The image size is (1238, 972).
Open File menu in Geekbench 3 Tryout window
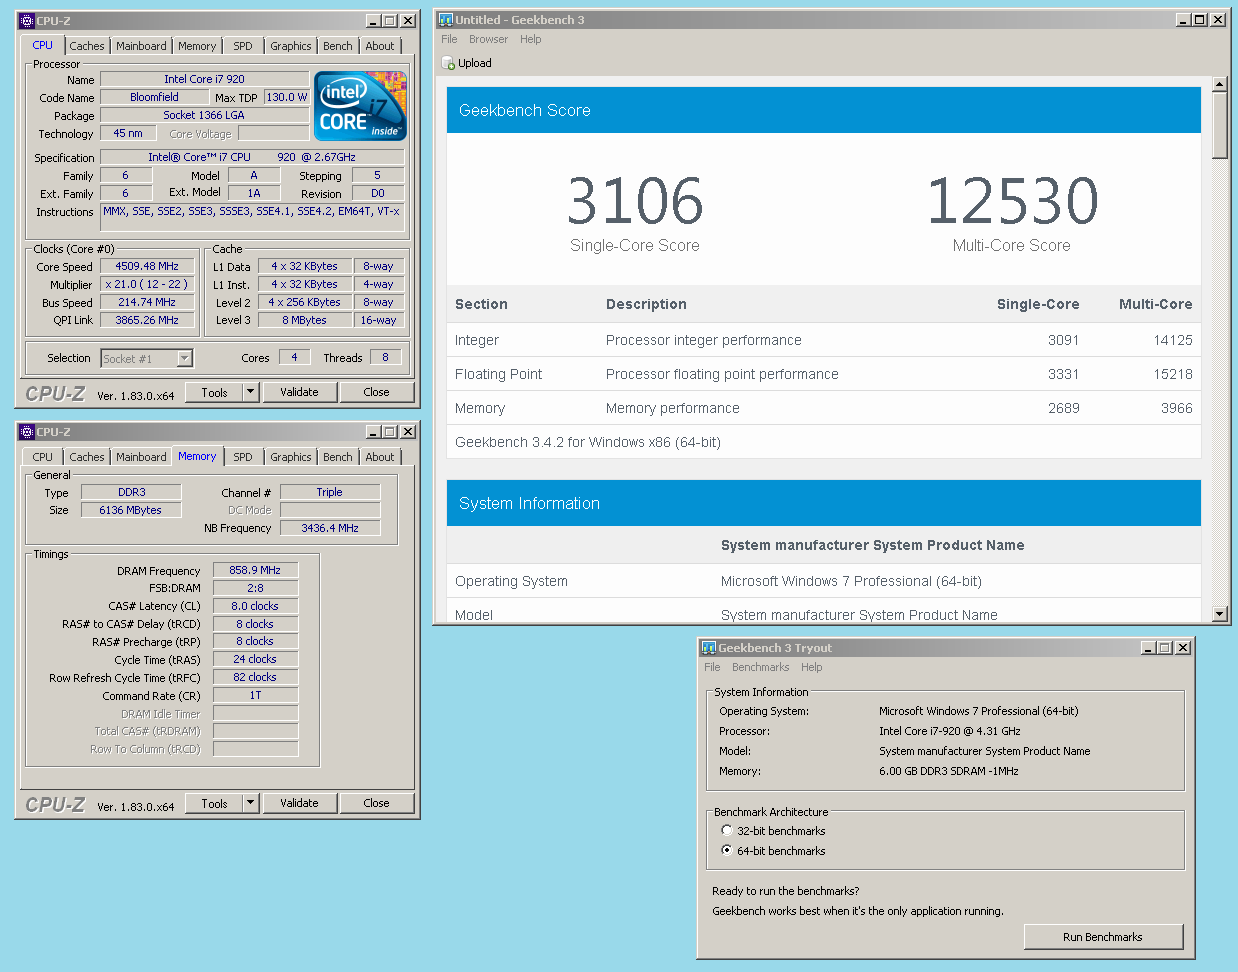pos(712,667)
